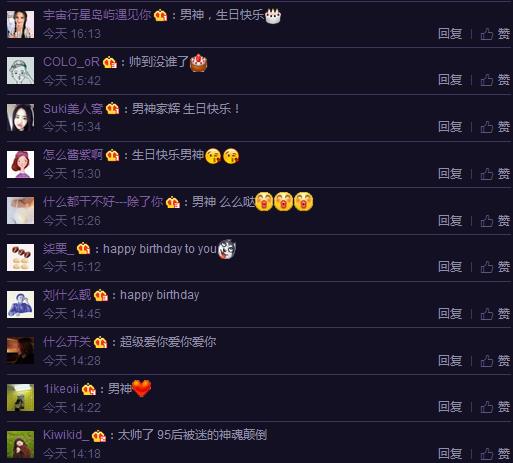This screenshot has width=513, height=463.
Task: Like 什么开关's comment at 14:28
Action: [495, 361]
